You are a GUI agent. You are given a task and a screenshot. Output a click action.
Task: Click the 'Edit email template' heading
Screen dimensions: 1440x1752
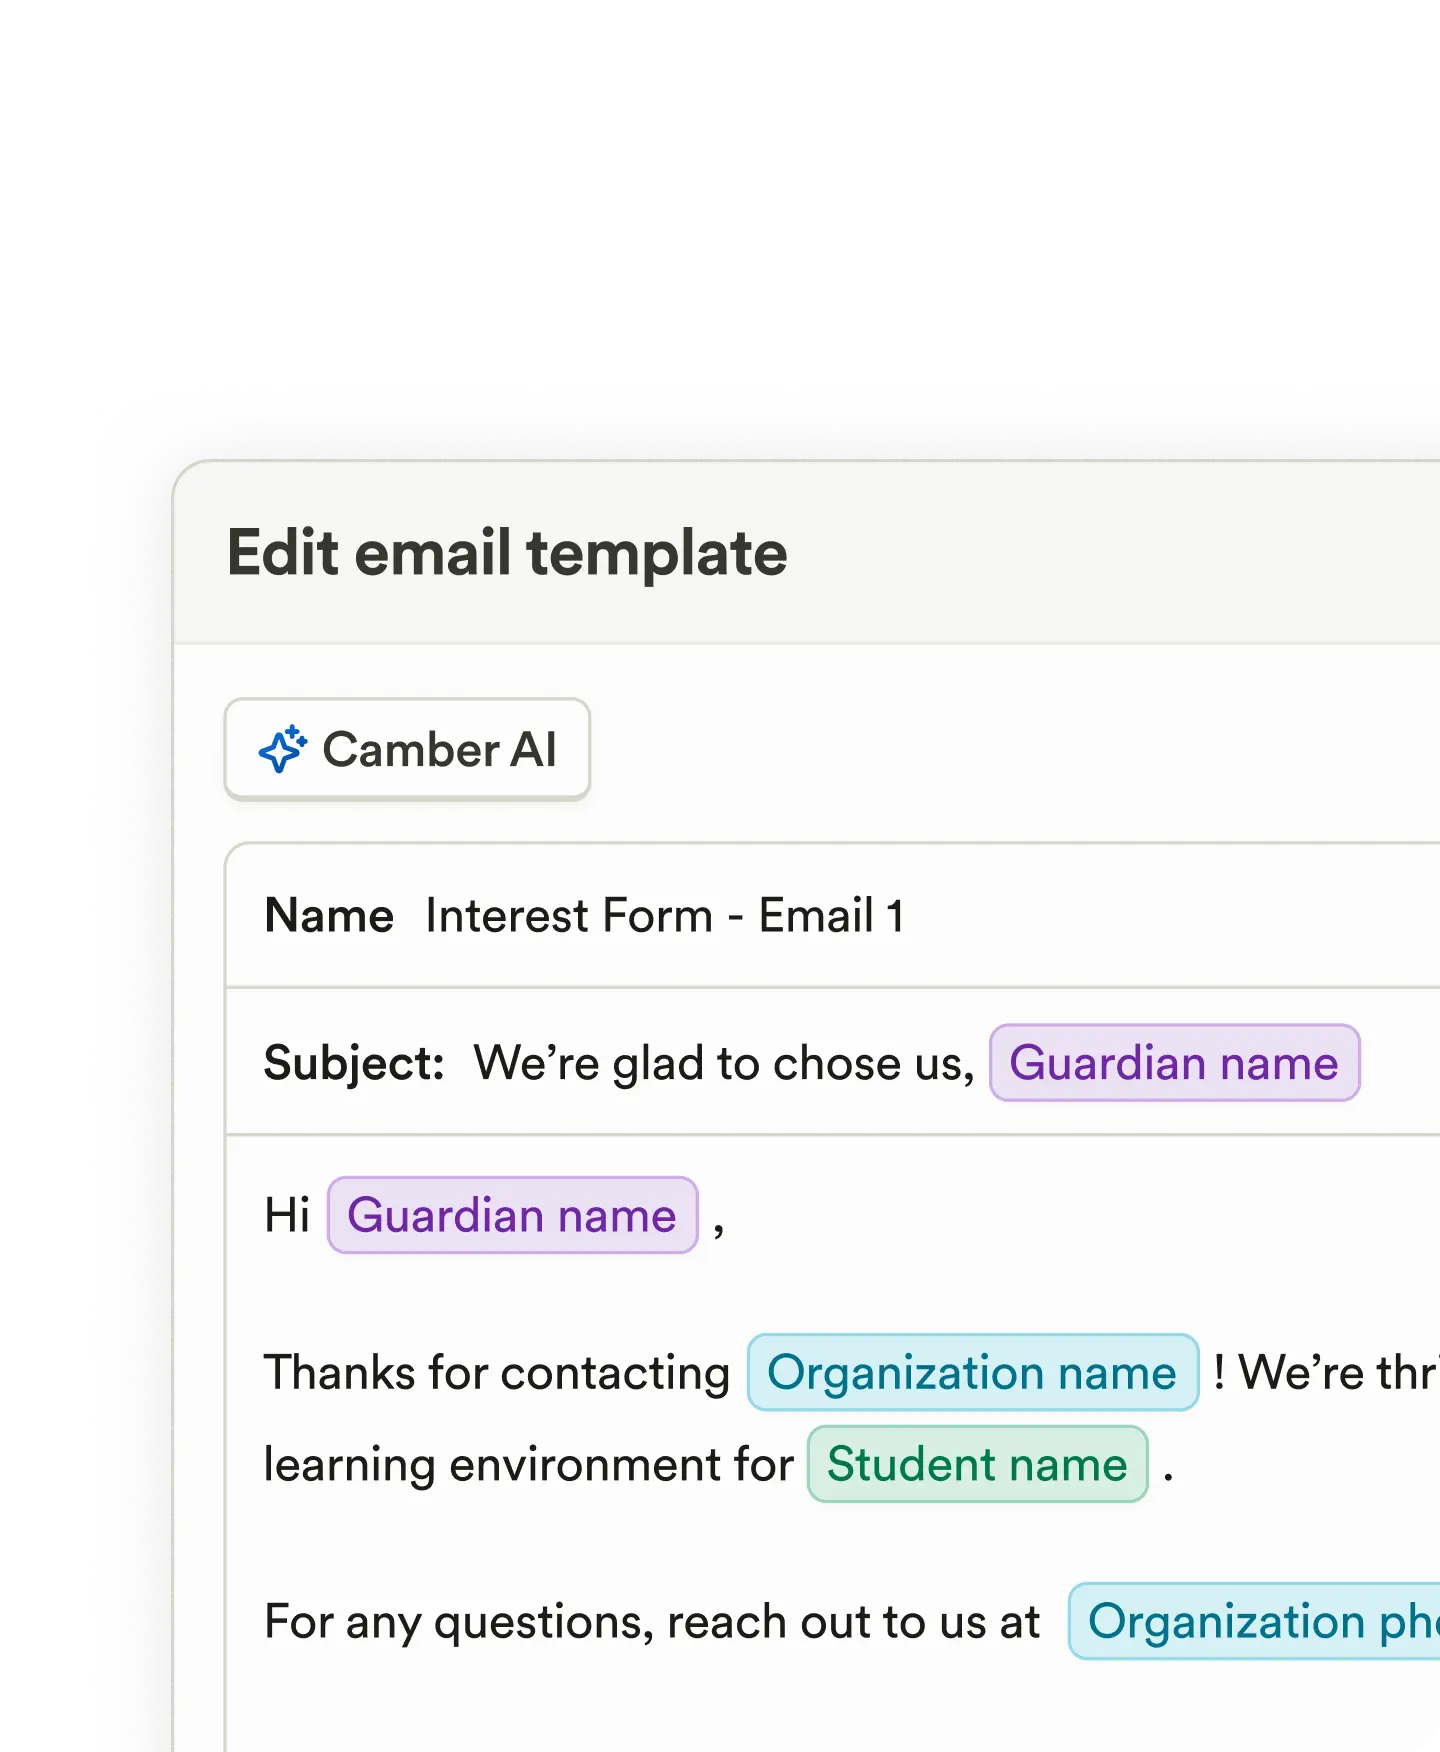pos(507,553)
